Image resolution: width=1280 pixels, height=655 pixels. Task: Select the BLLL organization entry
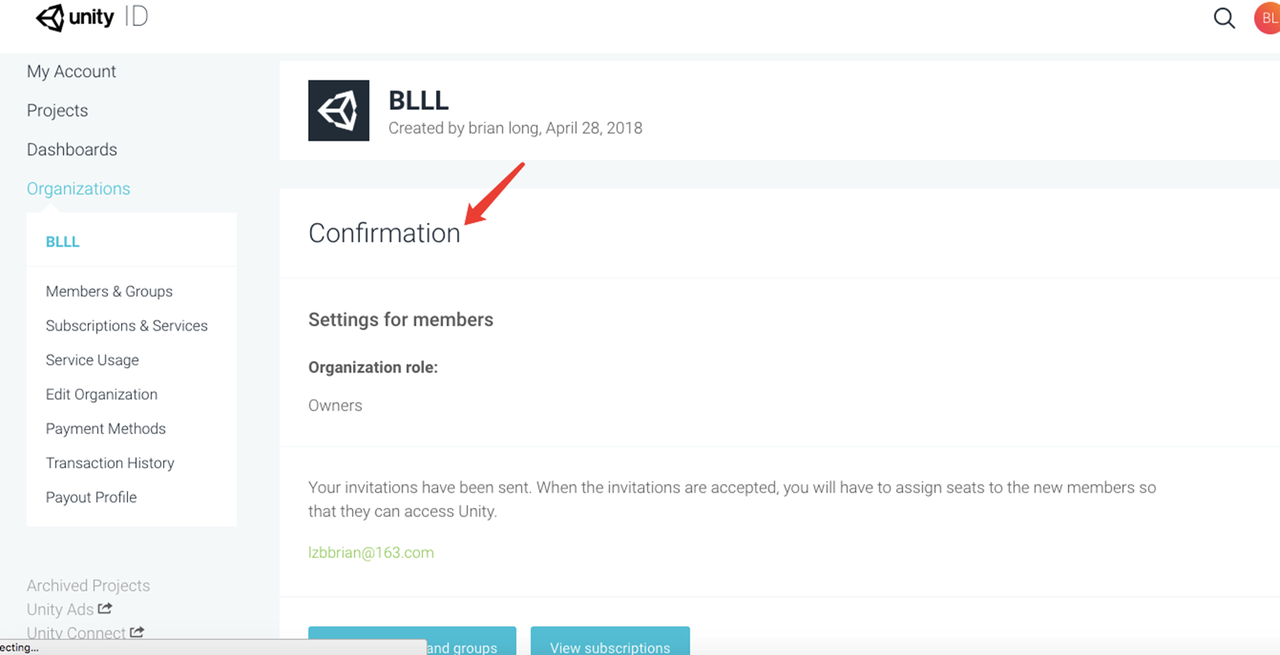pyautogui.click(x=63, y=242)
